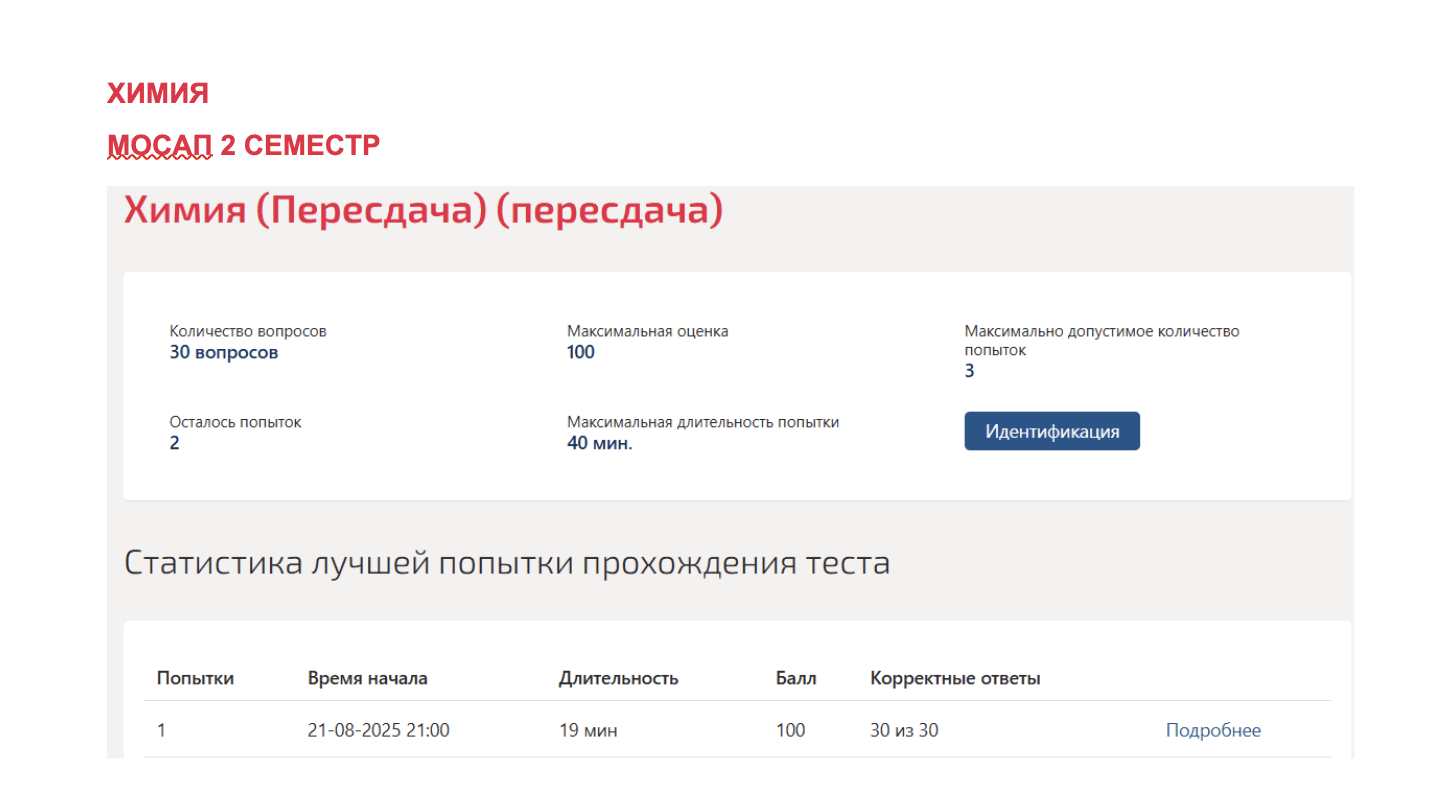
Task: Click the Идентификация button
Action: tap(1051, 431)
